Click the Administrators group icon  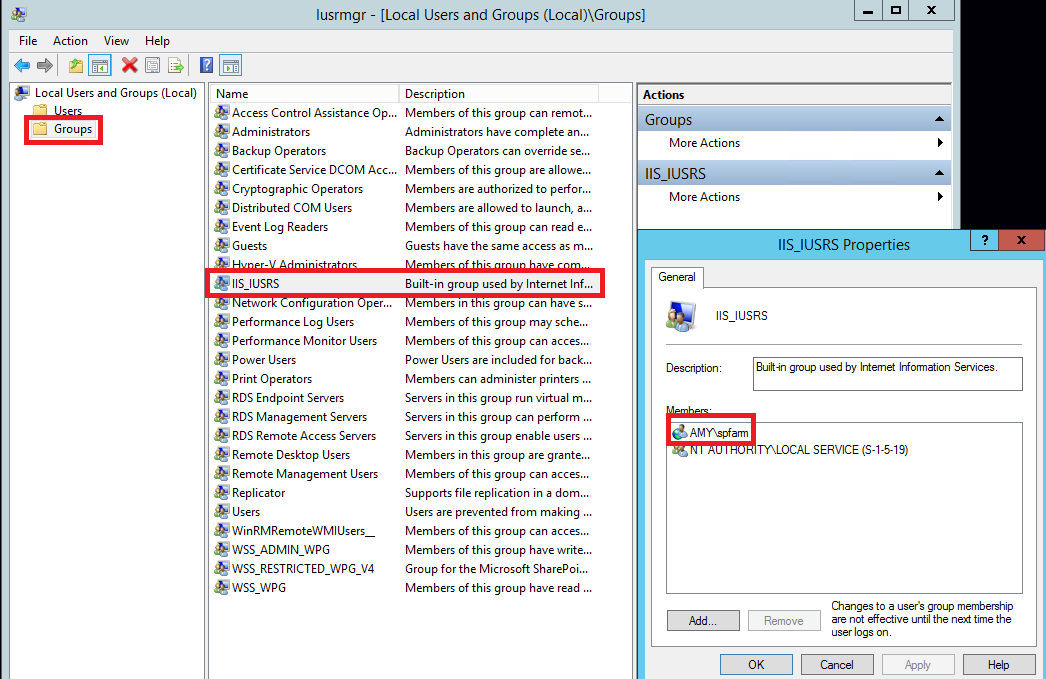221,131
